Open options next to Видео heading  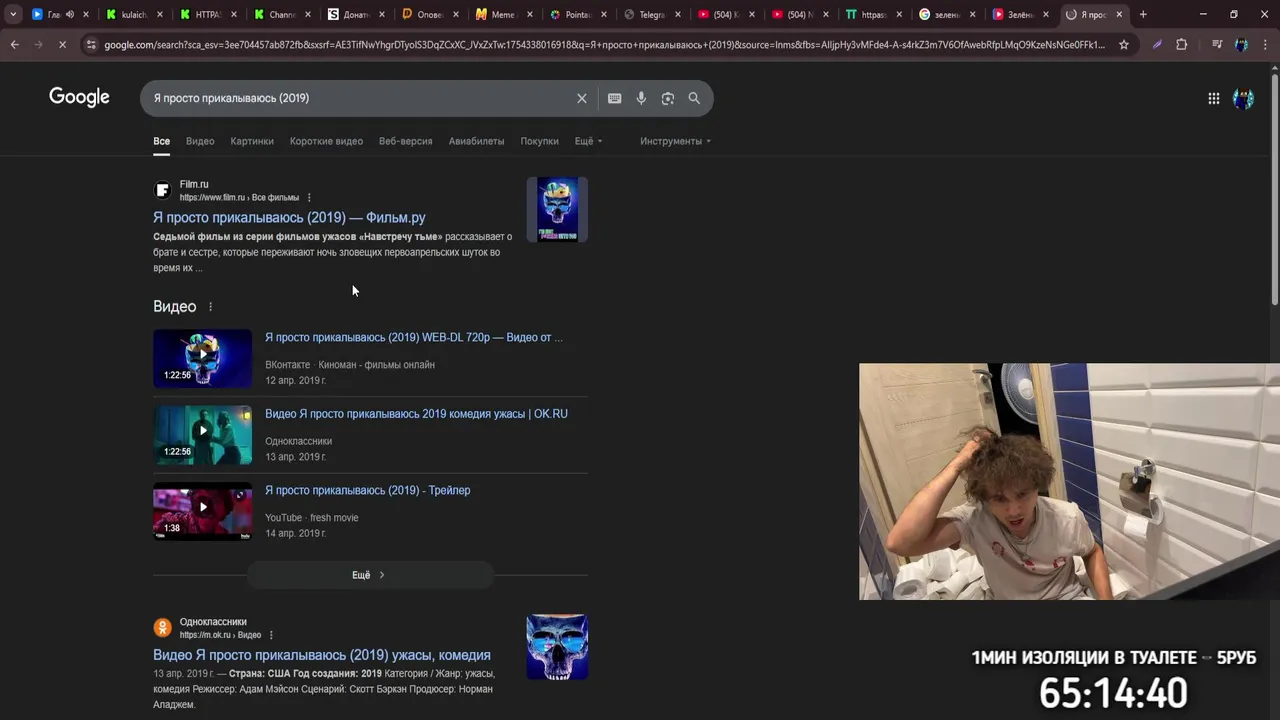pyautogui.click(x=210, y=307)
